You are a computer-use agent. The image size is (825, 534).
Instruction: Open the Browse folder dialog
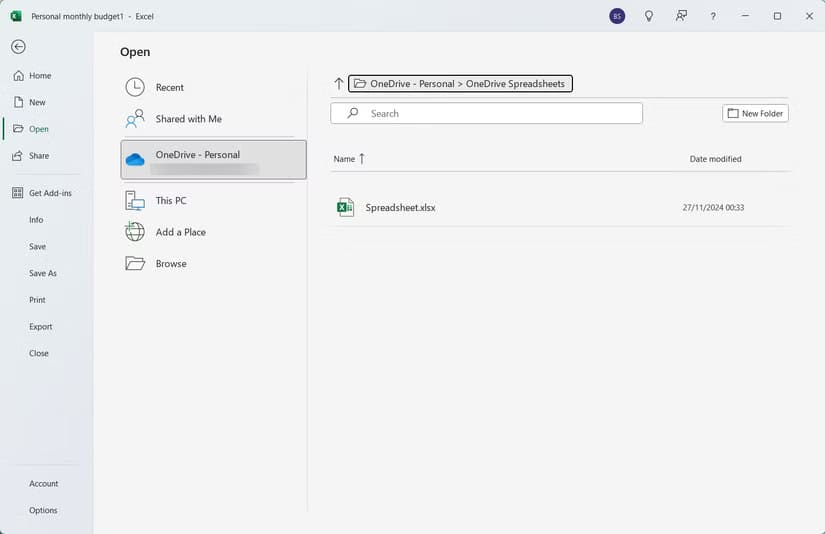point(213,264)
